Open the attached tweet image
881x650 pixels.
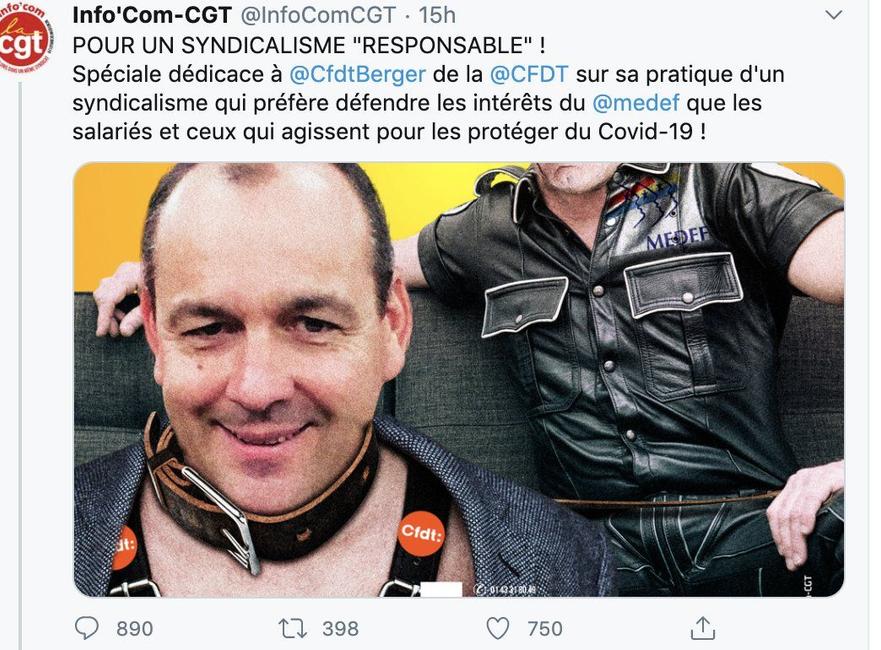(459, 380)
